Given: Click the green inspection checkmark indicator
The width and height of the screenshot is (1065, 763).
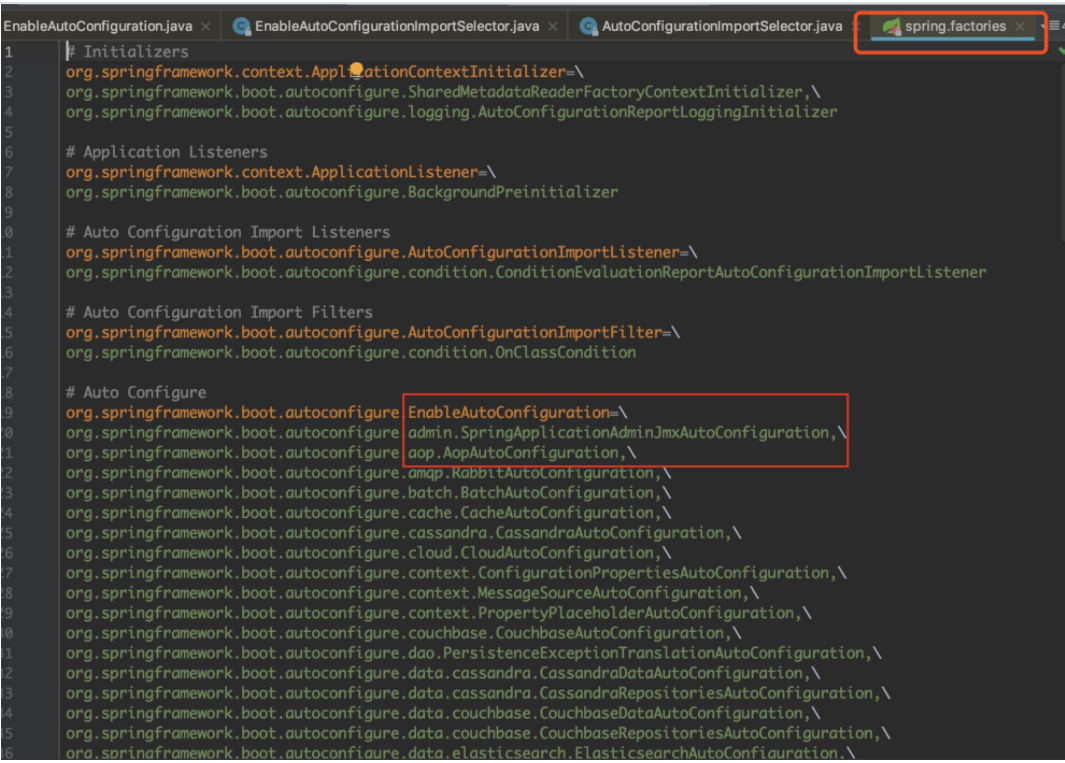Looking at the screenshot, I should click(1061, 51).
